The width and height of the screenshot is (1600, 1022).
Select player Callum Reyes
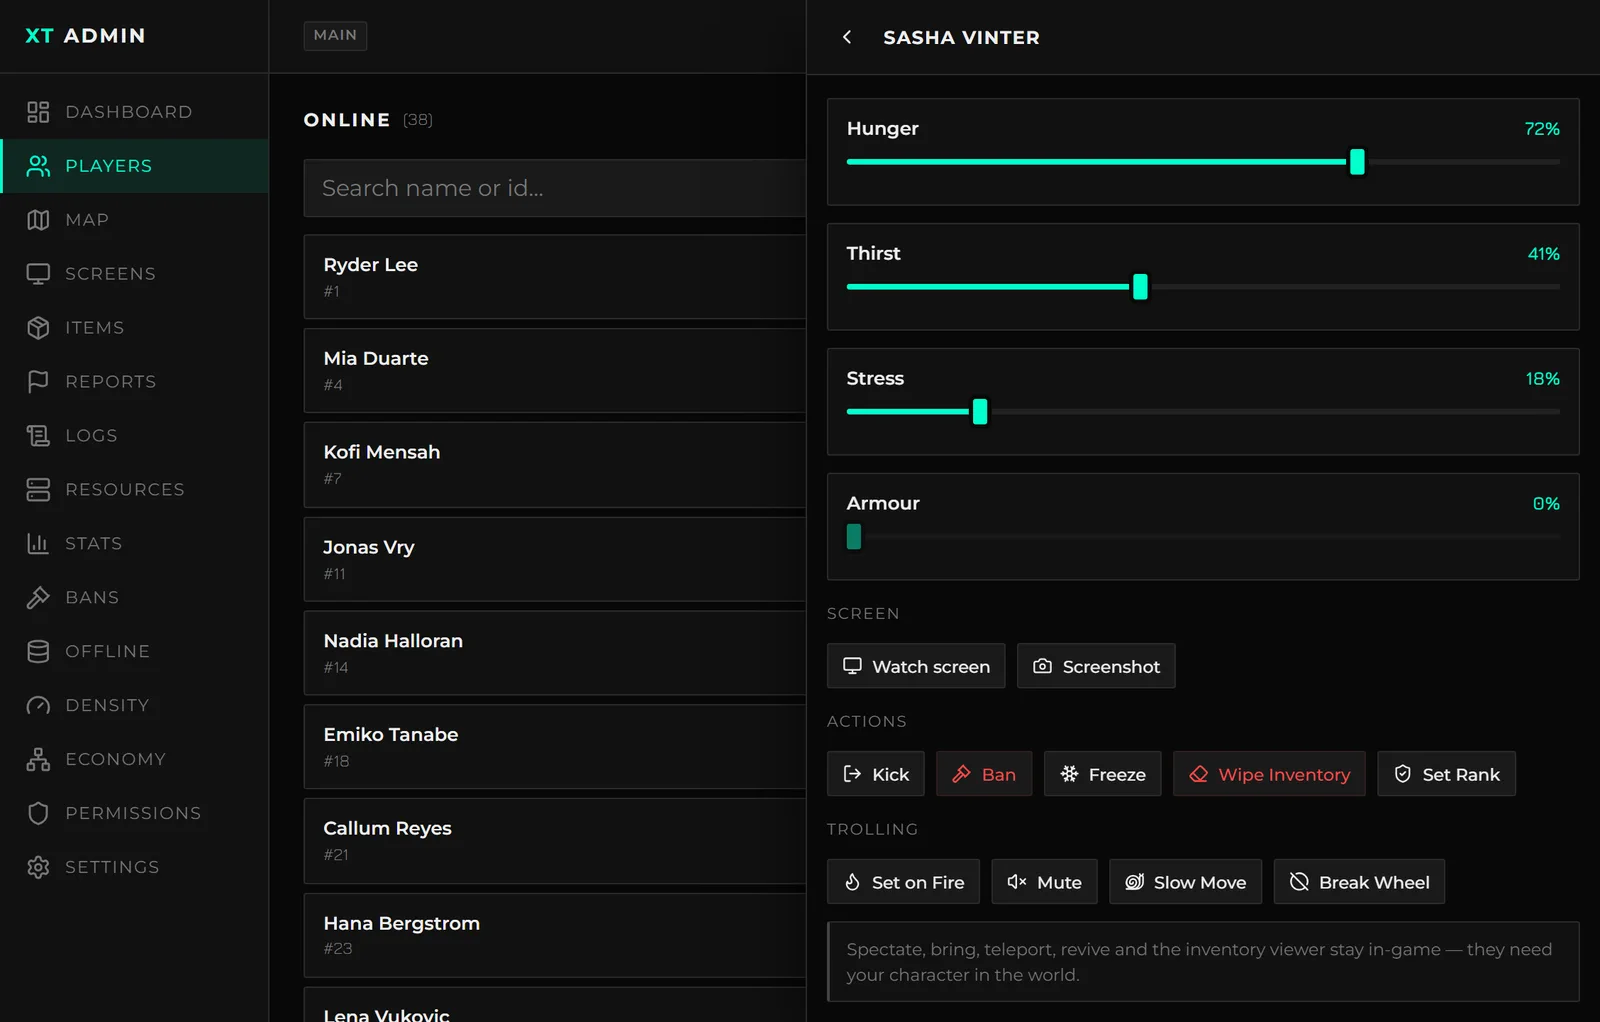point(555,841)
